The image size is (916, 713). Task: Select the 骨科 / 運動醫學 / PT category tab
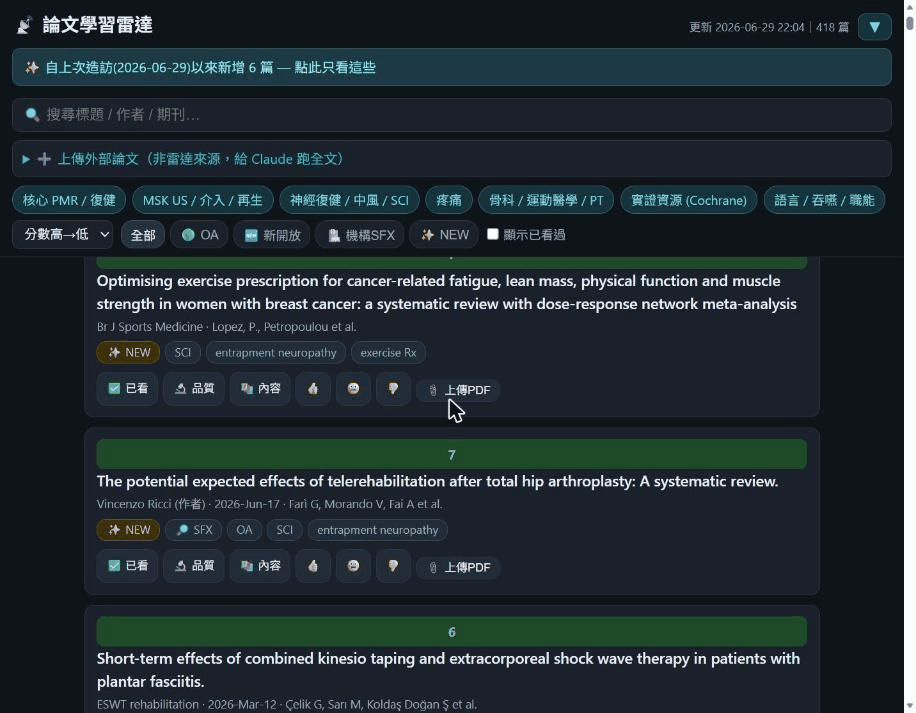pos(546,200)
